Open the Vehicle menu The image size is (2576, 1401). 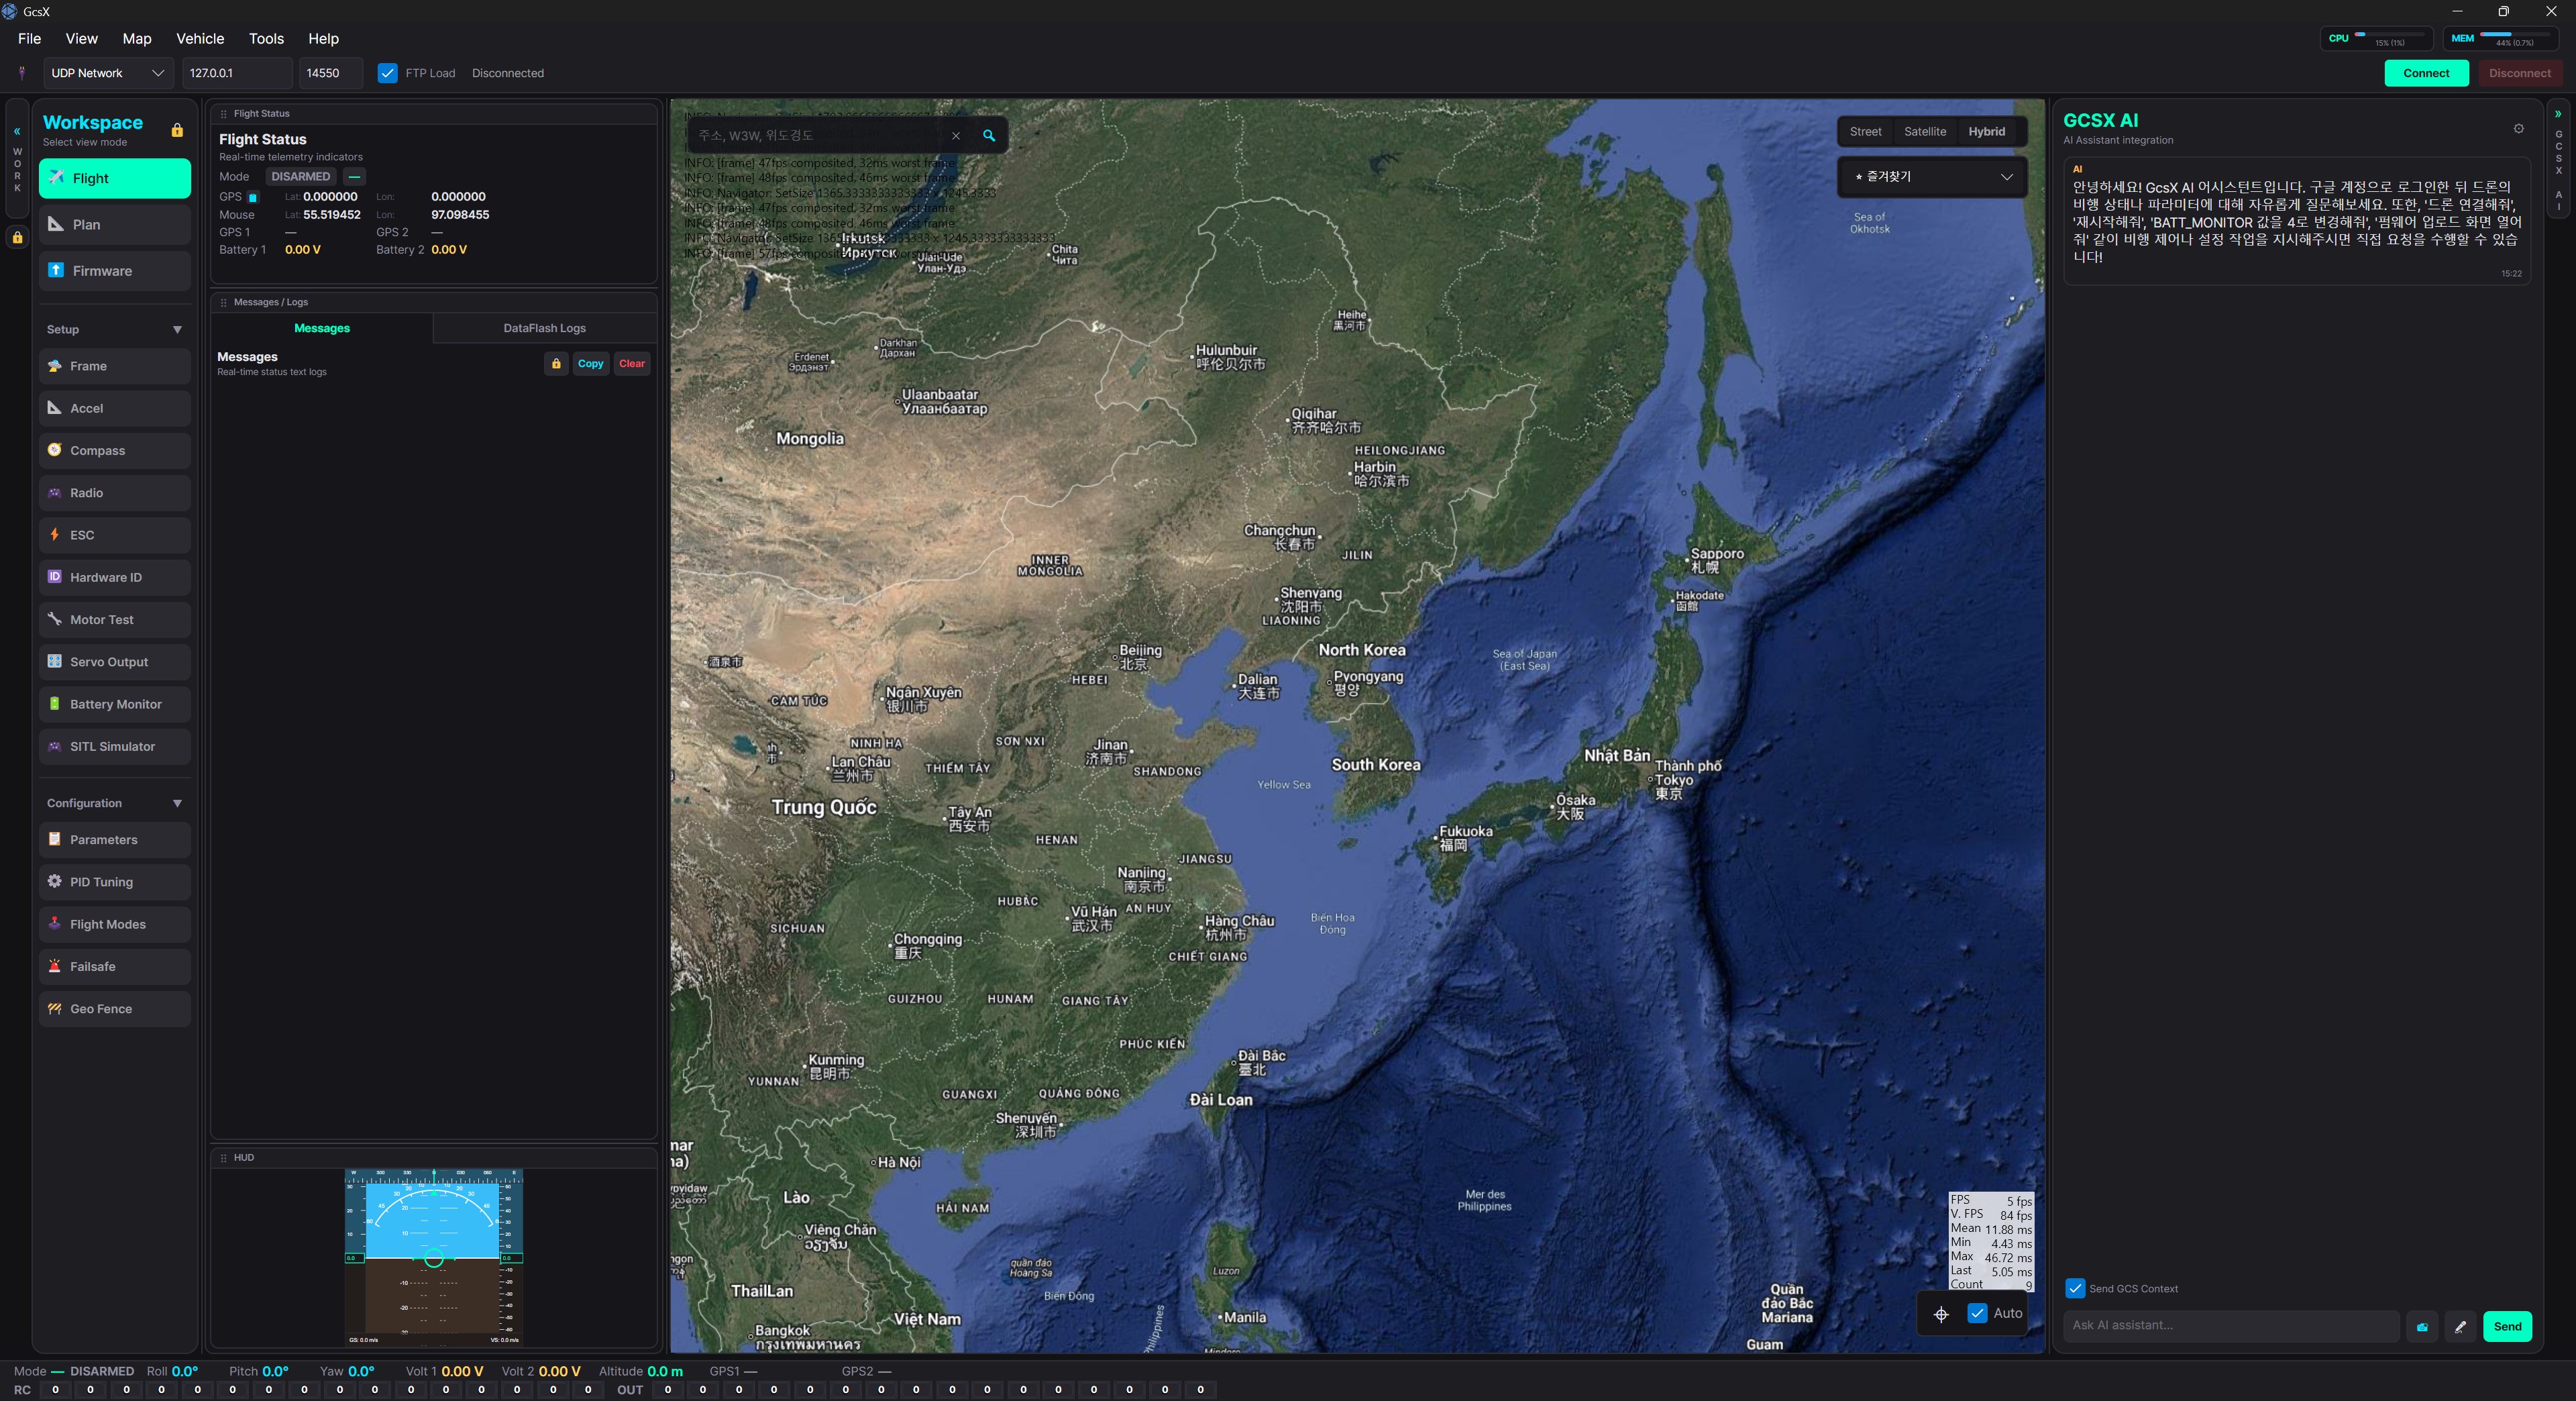point(200,39)
